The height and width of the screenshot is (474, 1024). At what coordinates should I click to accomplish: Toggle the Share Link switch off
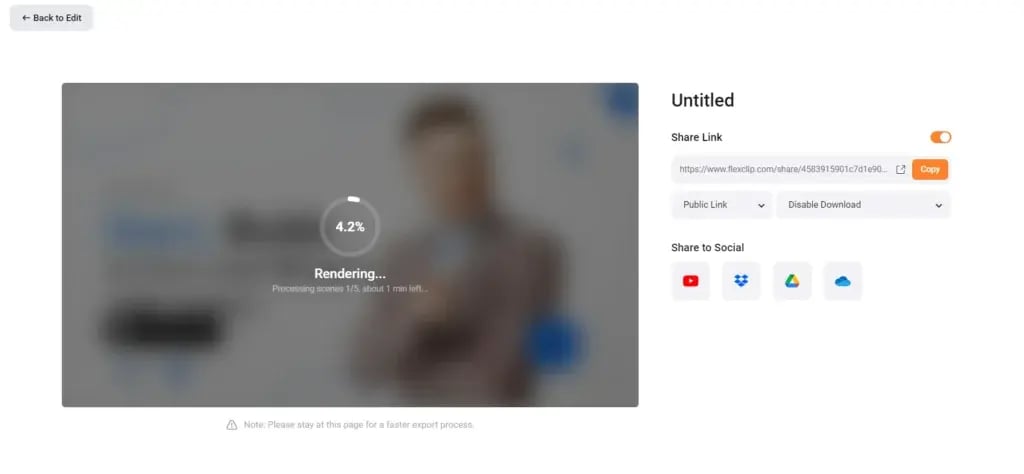[940, 137]
